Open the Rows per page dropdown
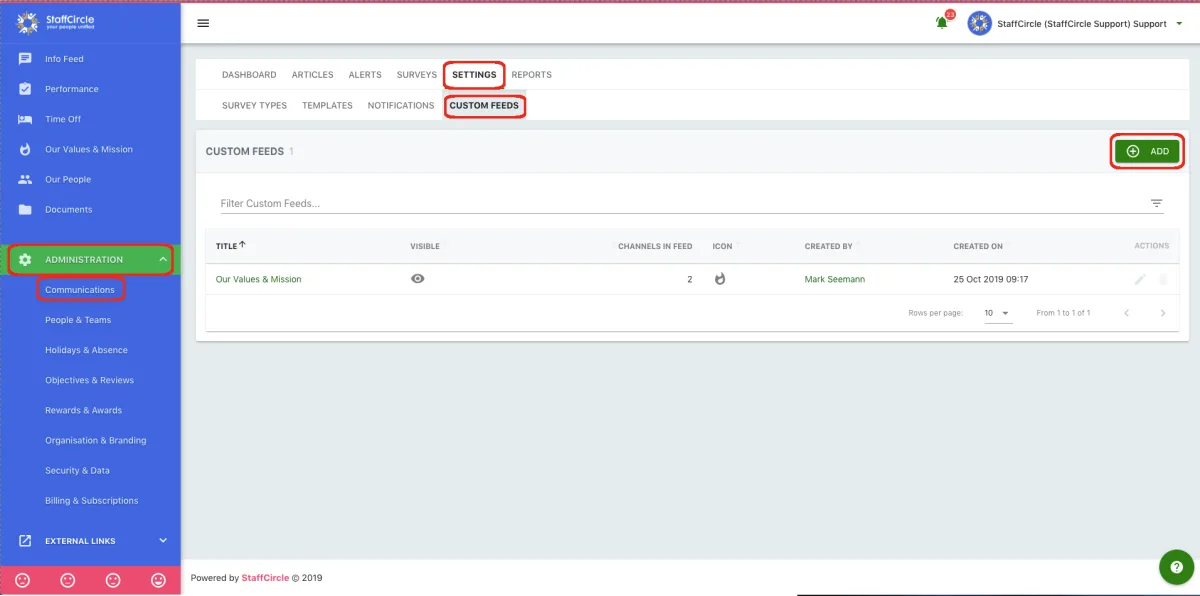This screenshot has height=596, width=1200. [997, 313]
